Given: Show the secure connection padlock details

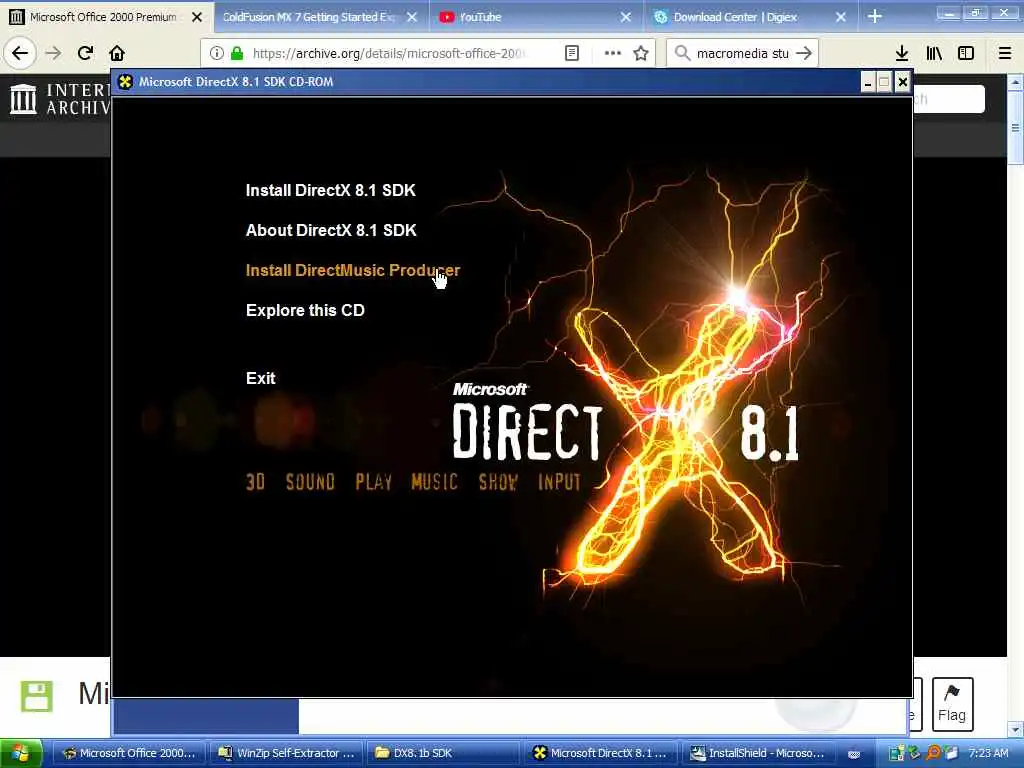Looking at the screenshot, I should point(237,53).
